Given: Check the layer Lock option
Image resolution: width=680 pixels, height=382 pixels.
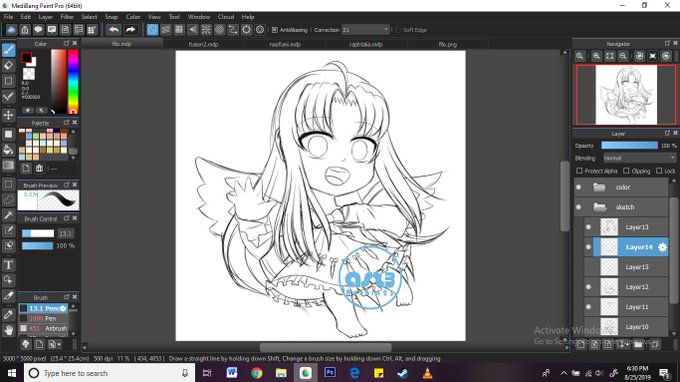Looking at the screenshot, I should [x=659, y=171].
